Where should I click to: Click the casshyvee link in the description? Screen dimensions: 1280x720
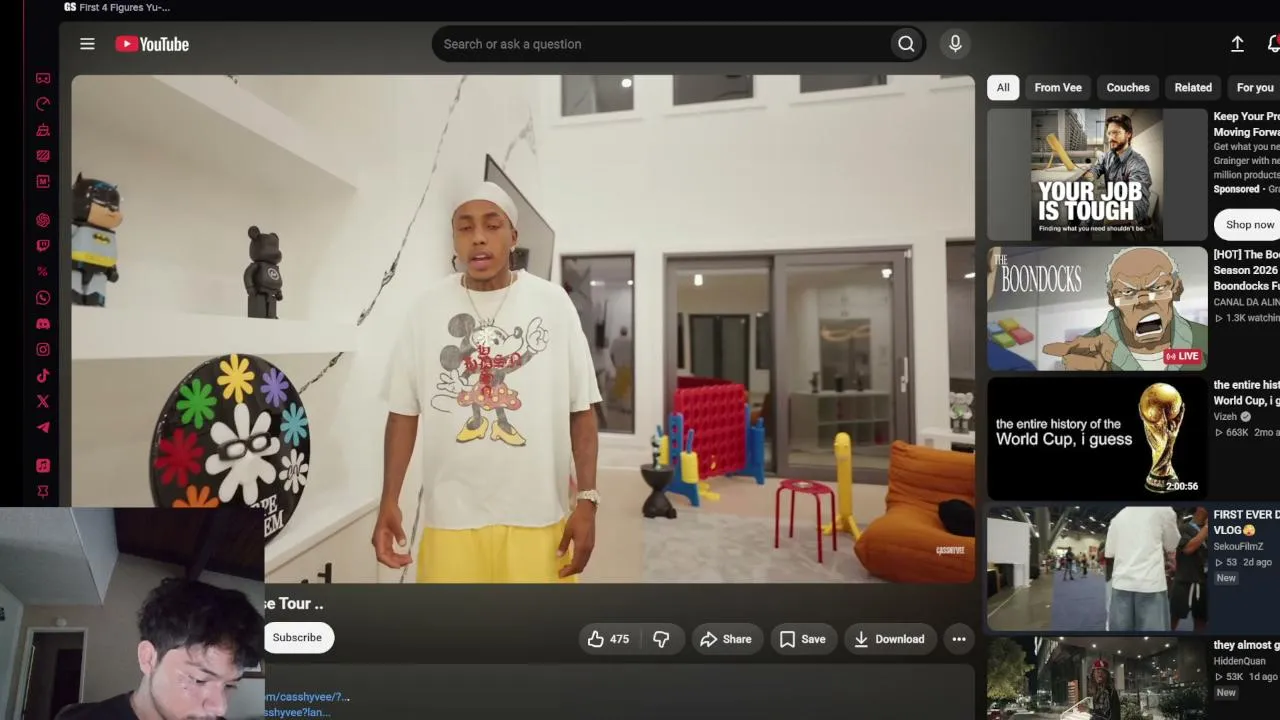pyautogui.click(x=307, y=697)
